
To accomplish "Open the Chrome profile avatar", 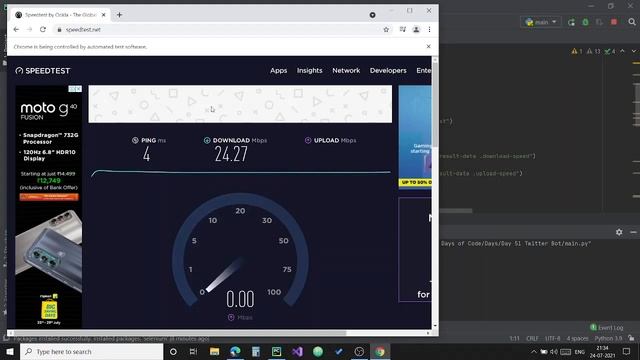I will point(416,29).
